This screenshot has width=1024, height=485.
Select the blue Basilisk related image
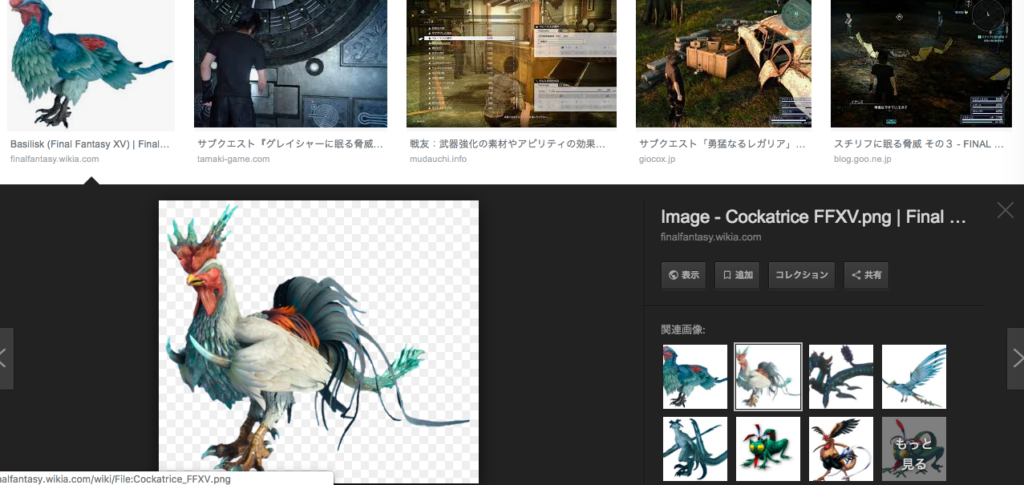click(x=695, y=377)
